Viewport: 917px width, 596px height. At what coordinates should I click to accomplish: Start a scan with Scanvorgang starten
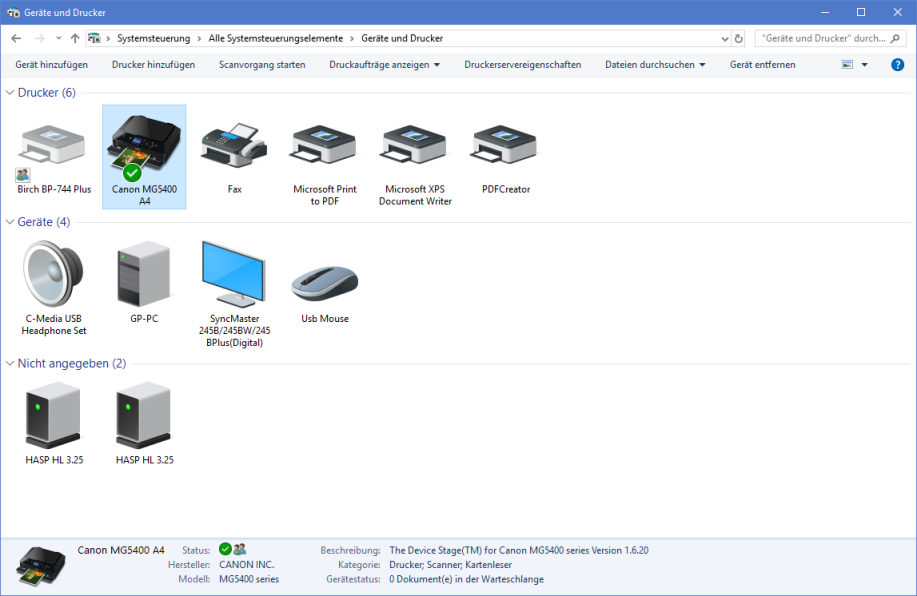click(x=262, y=65)
